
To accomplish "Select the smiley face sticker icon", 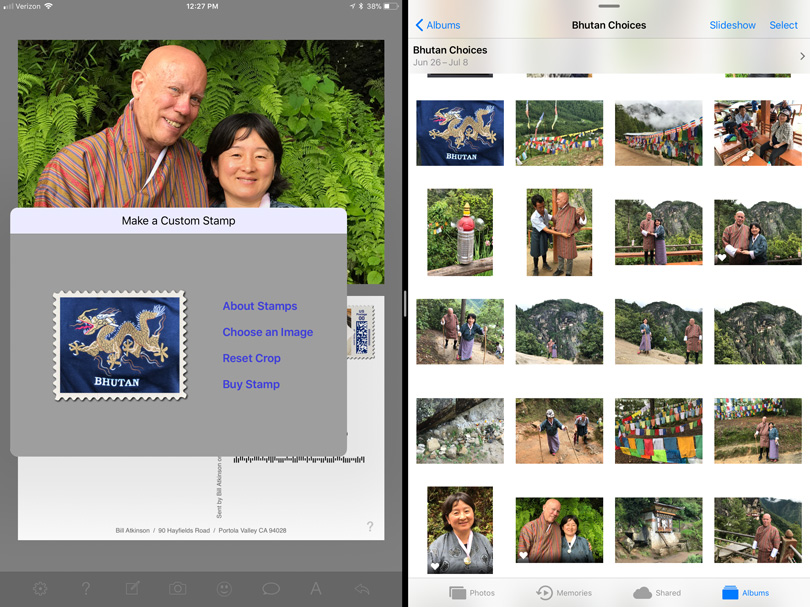I will coord(224,588).
